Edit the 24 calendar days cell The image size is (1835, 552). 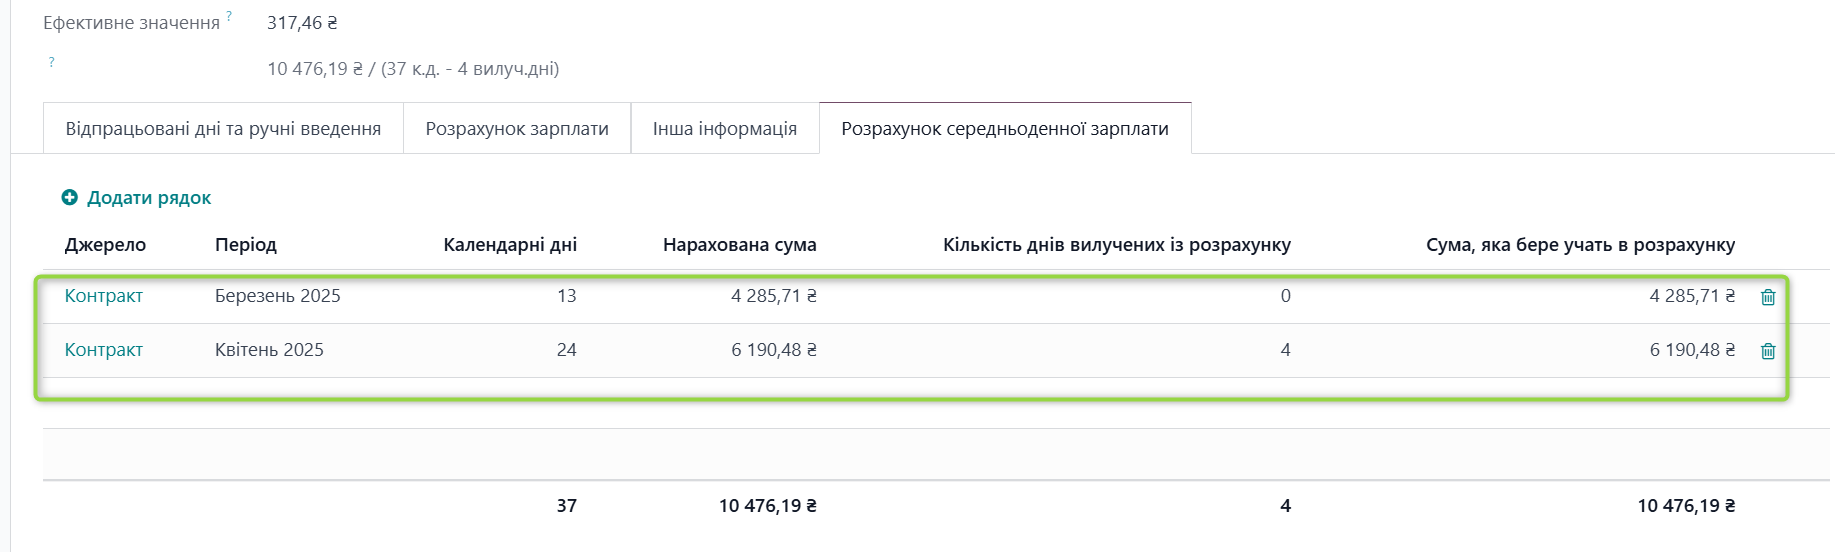click(x=566, y=350)
